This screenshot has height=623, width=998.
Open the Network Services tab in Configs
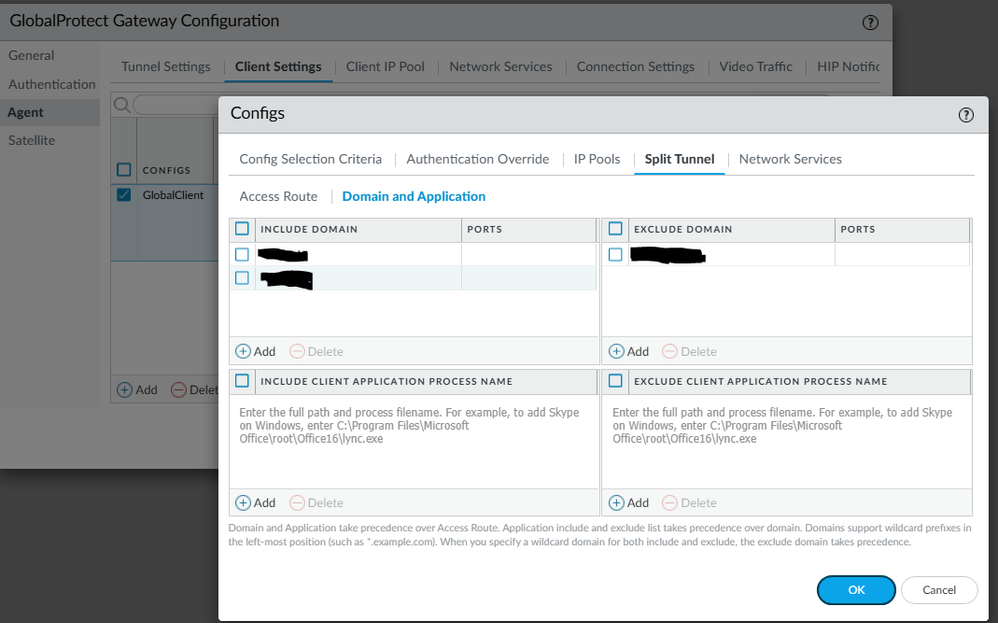(x=790, y=159)
